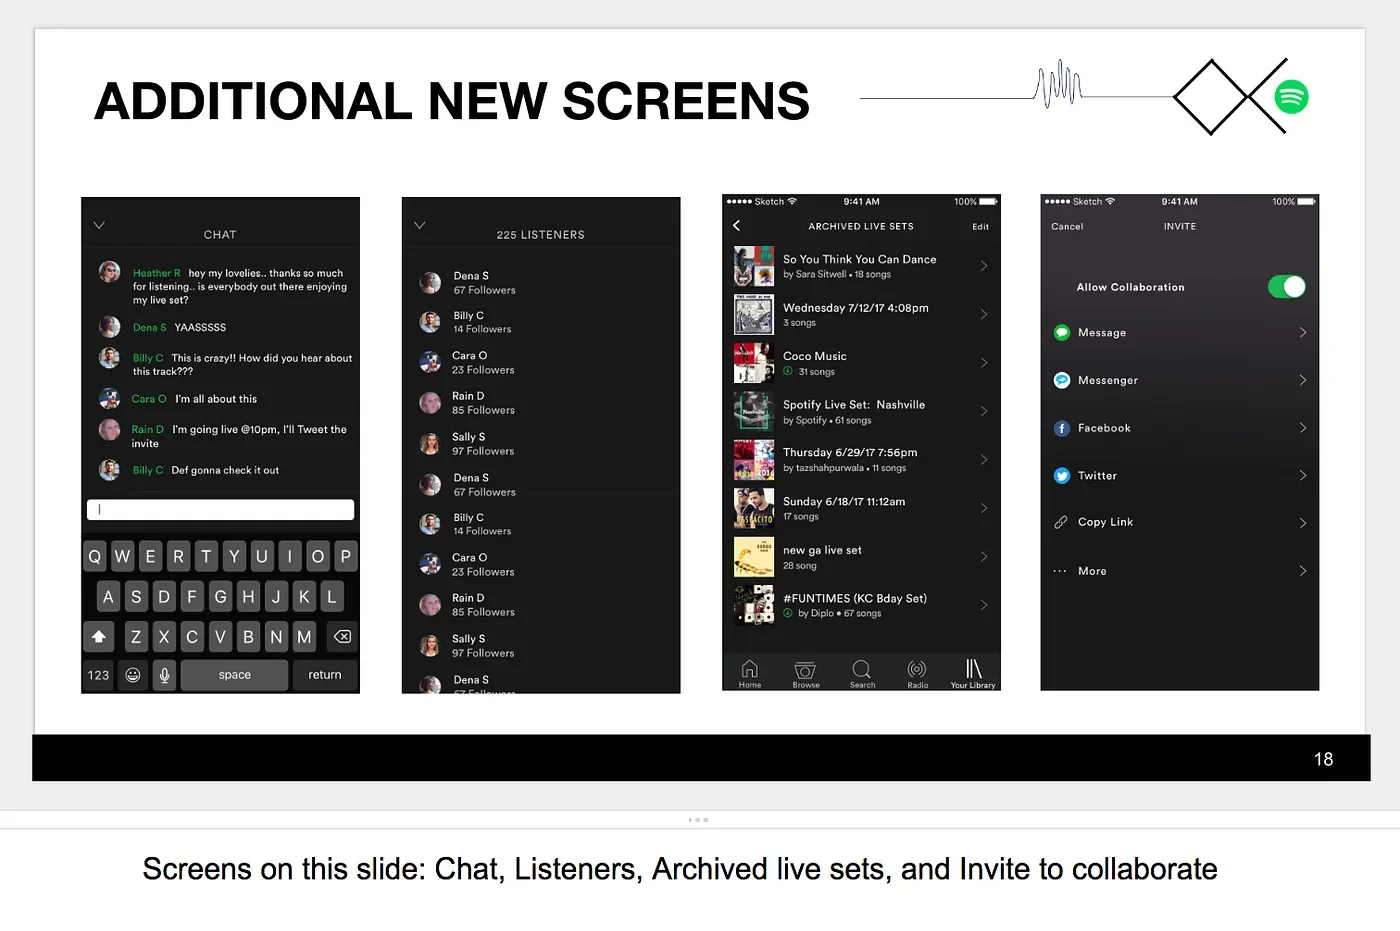Open #FUNTIMES set row chevron
1400x931 pixels.
(984, 605)
